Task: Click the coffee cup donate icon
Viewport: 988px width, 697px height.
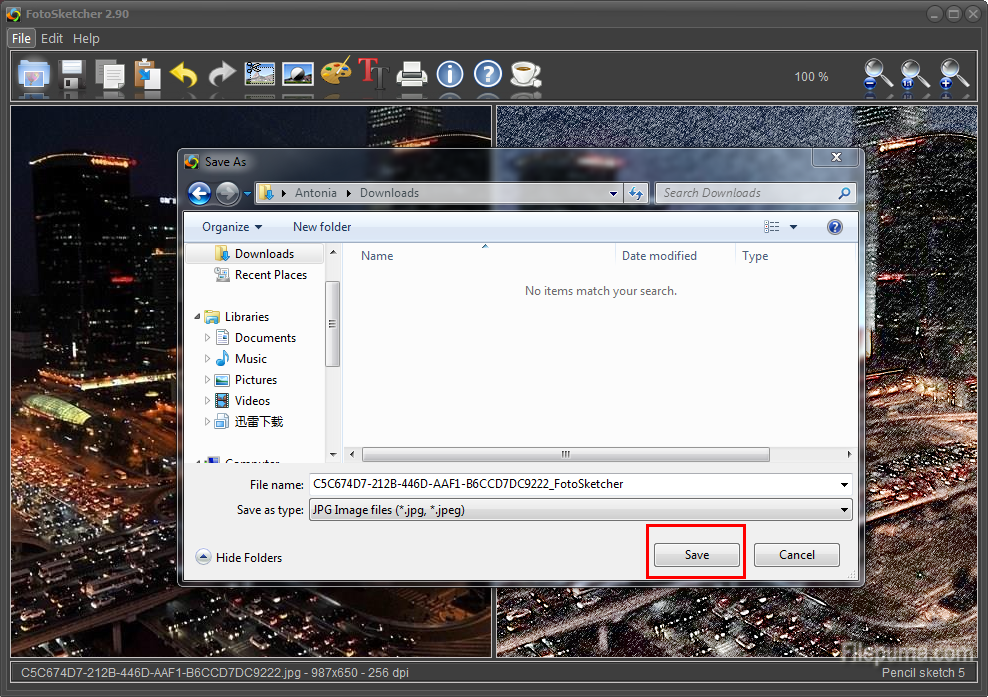Action: click(x=524, y=74)
